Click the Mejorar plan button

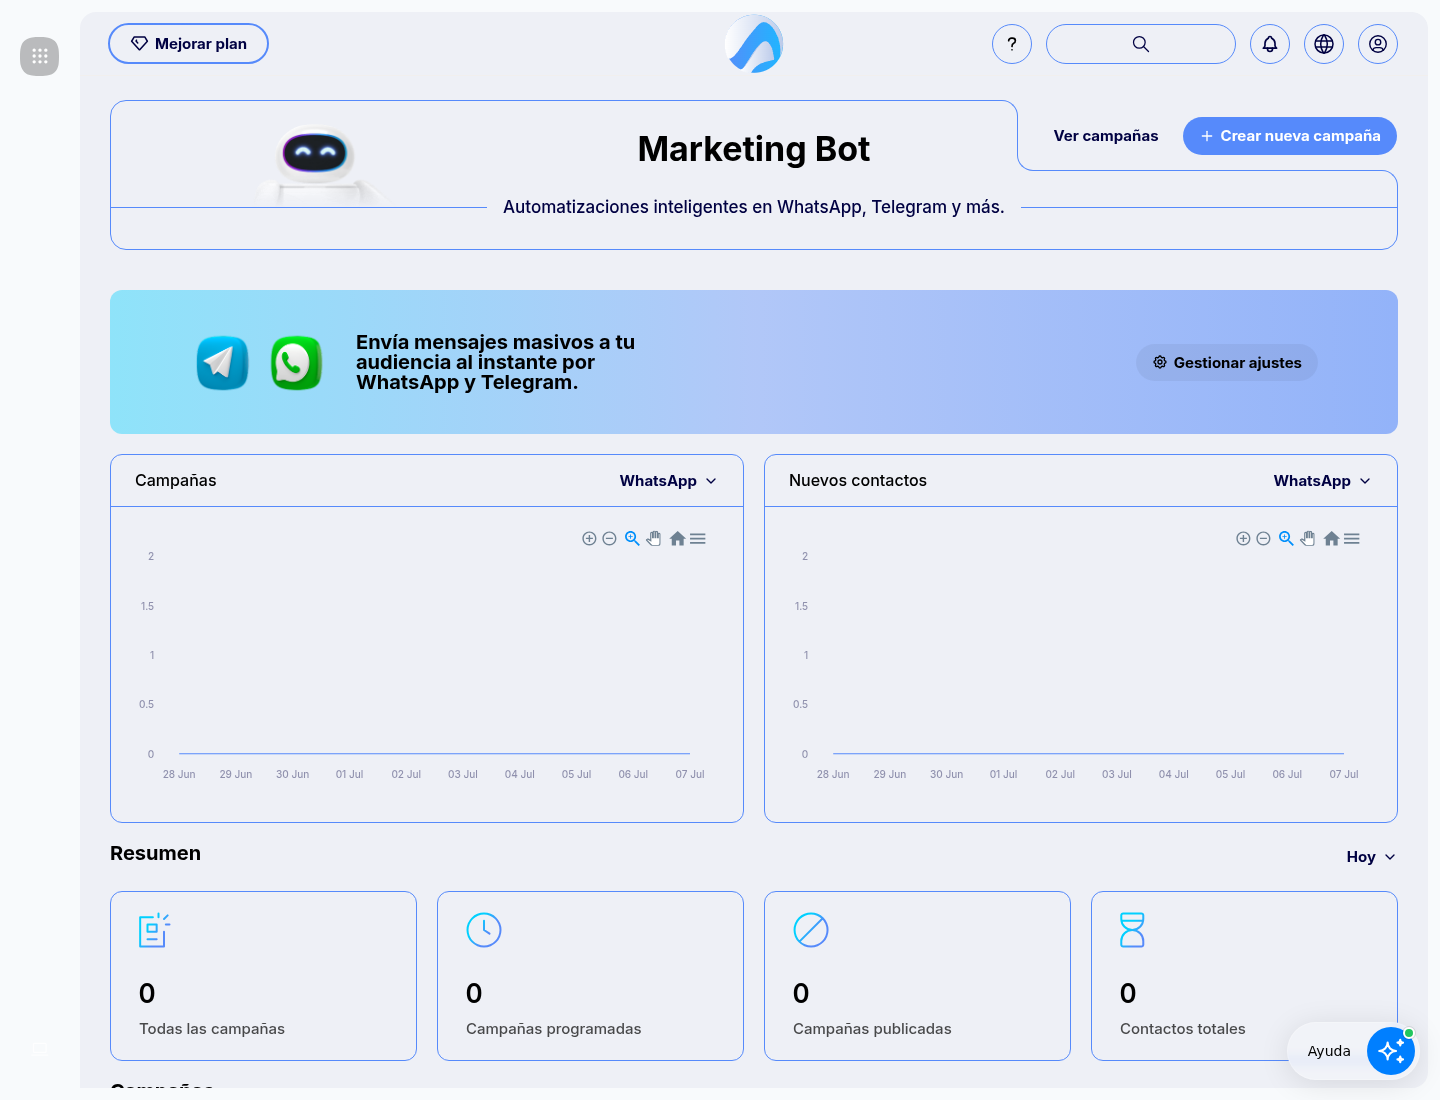pyautogui.click(x=188, y=44)
